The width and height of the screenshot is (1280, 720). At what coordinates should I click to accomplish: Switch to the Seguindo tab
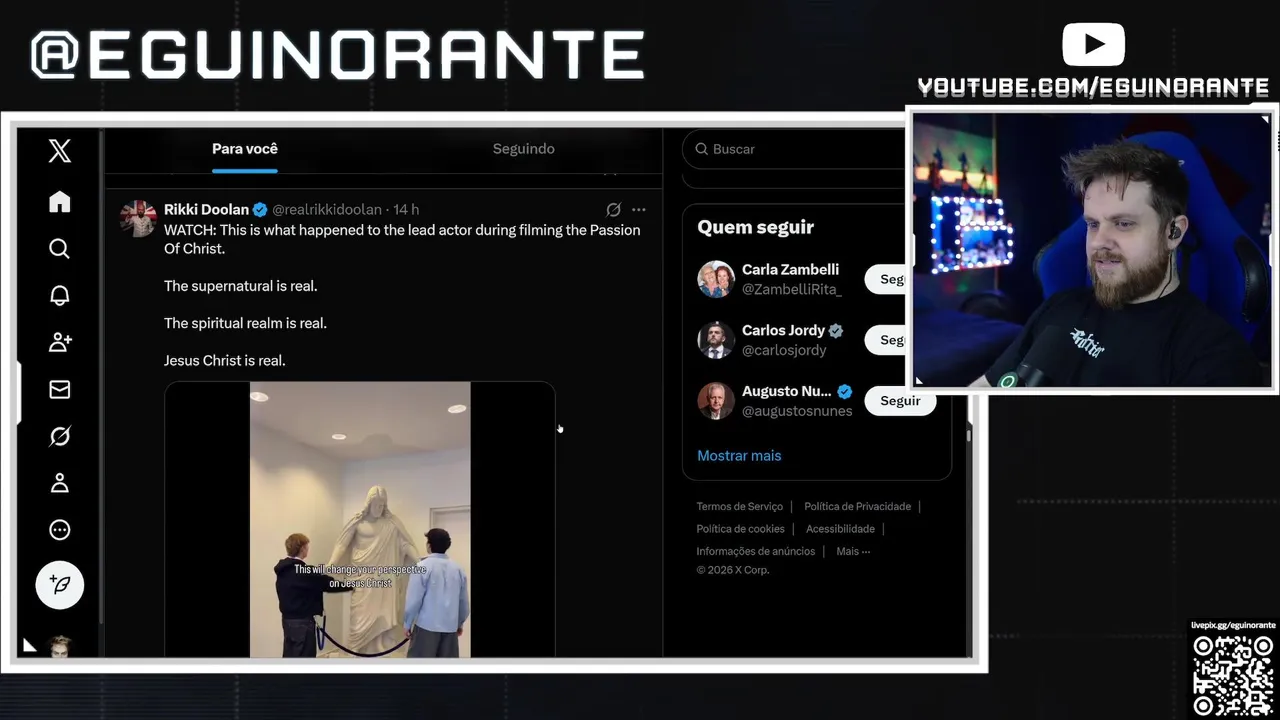point(523,149)
